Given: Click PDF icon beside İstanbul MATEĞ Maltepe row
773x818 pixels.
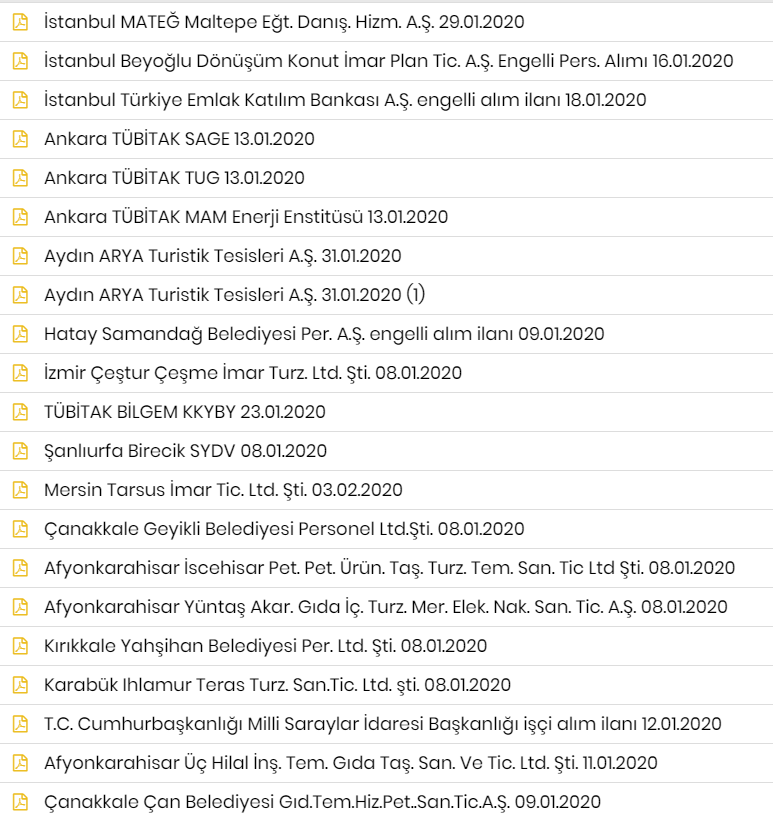Looking at the screenshot, I should pyautogui.click(x=20, y=22).
